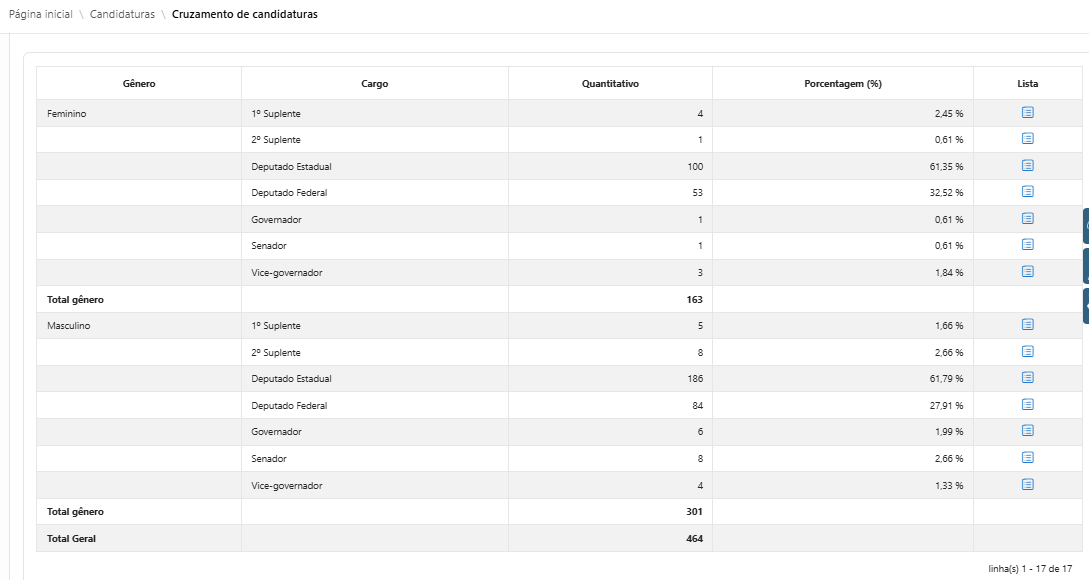
Task: Go to Página inicial breadcrumb
Action: point(40,14)
